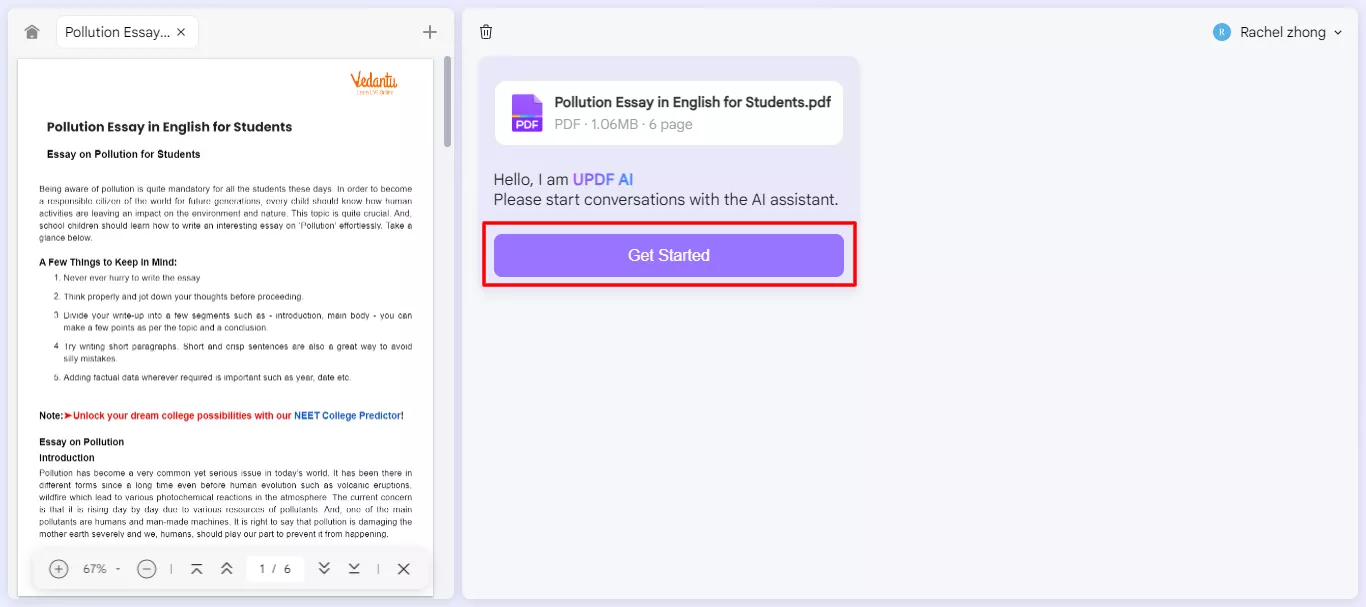This screenshot has height=607, width=1366.
Task: Zoom in with the plus icon
Action: 59,569
